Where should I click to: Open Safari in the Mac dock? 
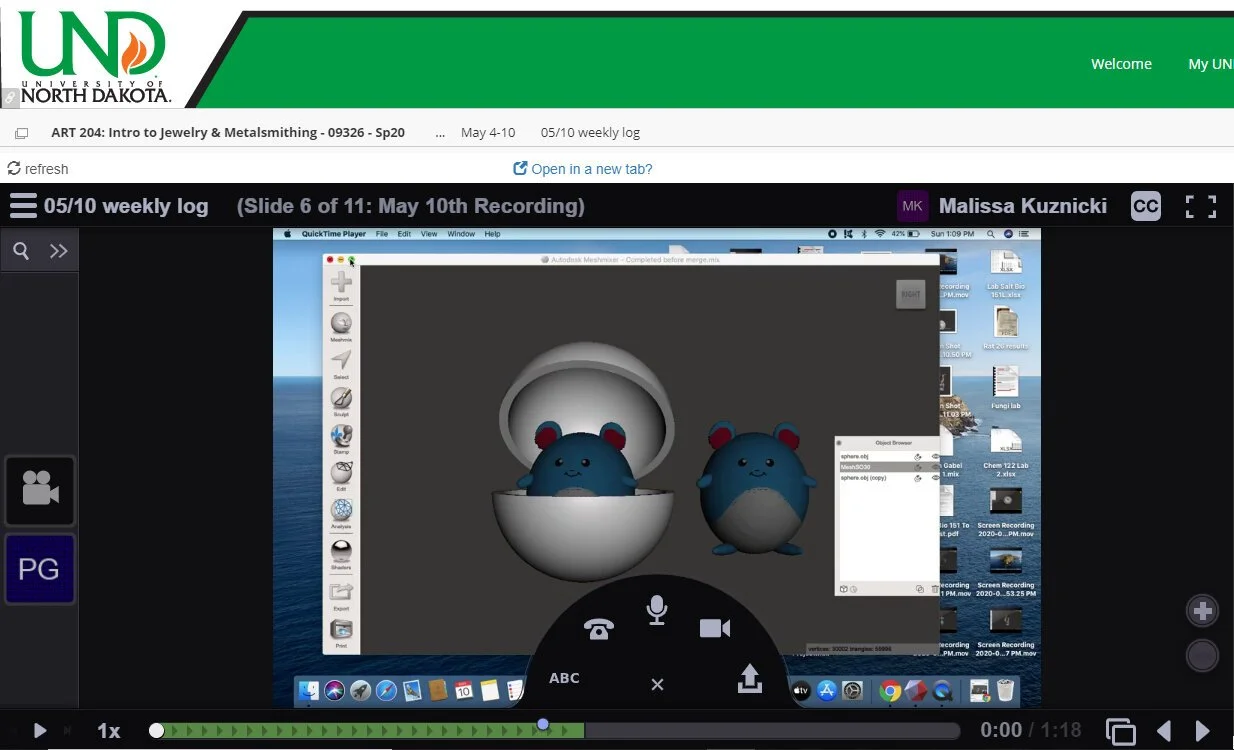tap(387, 690)
